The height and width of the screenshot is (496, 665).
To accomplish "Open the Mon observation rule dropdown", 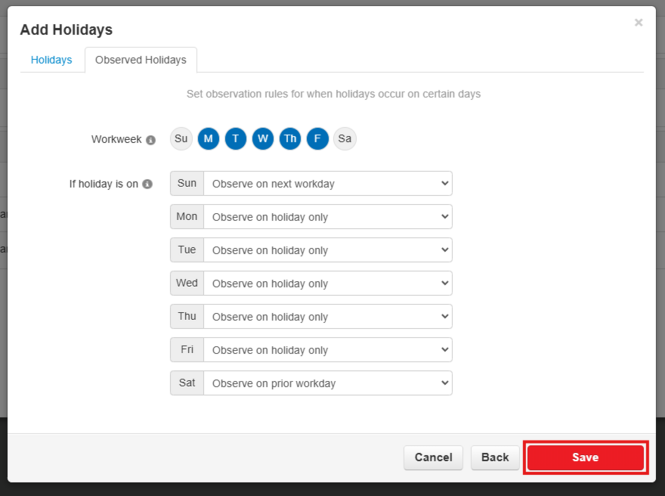I will click(327, 217).
